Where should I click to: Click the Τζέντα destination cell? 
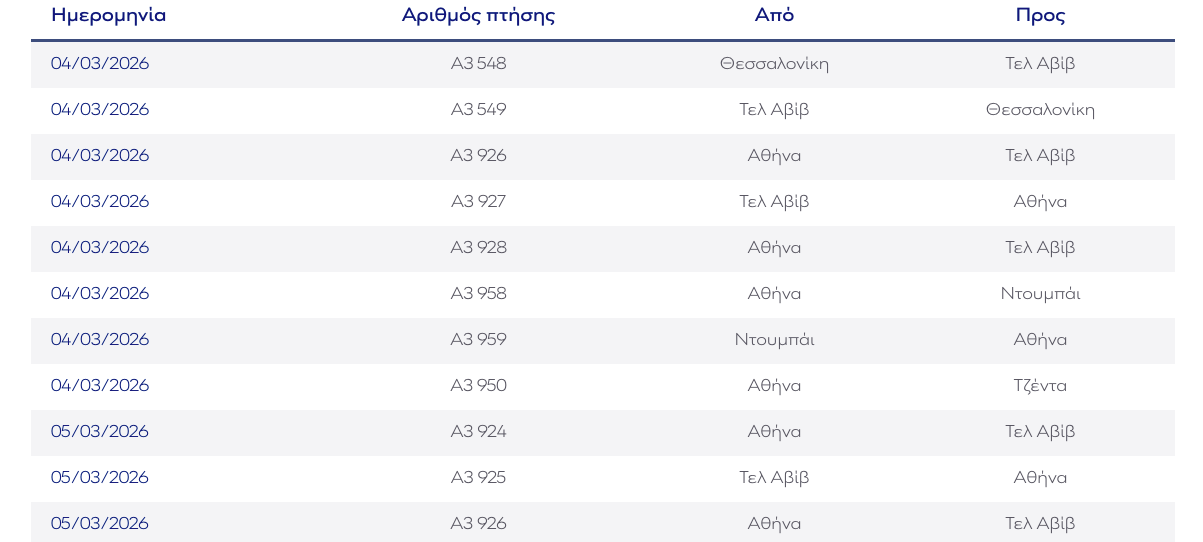click(1040, 386)
